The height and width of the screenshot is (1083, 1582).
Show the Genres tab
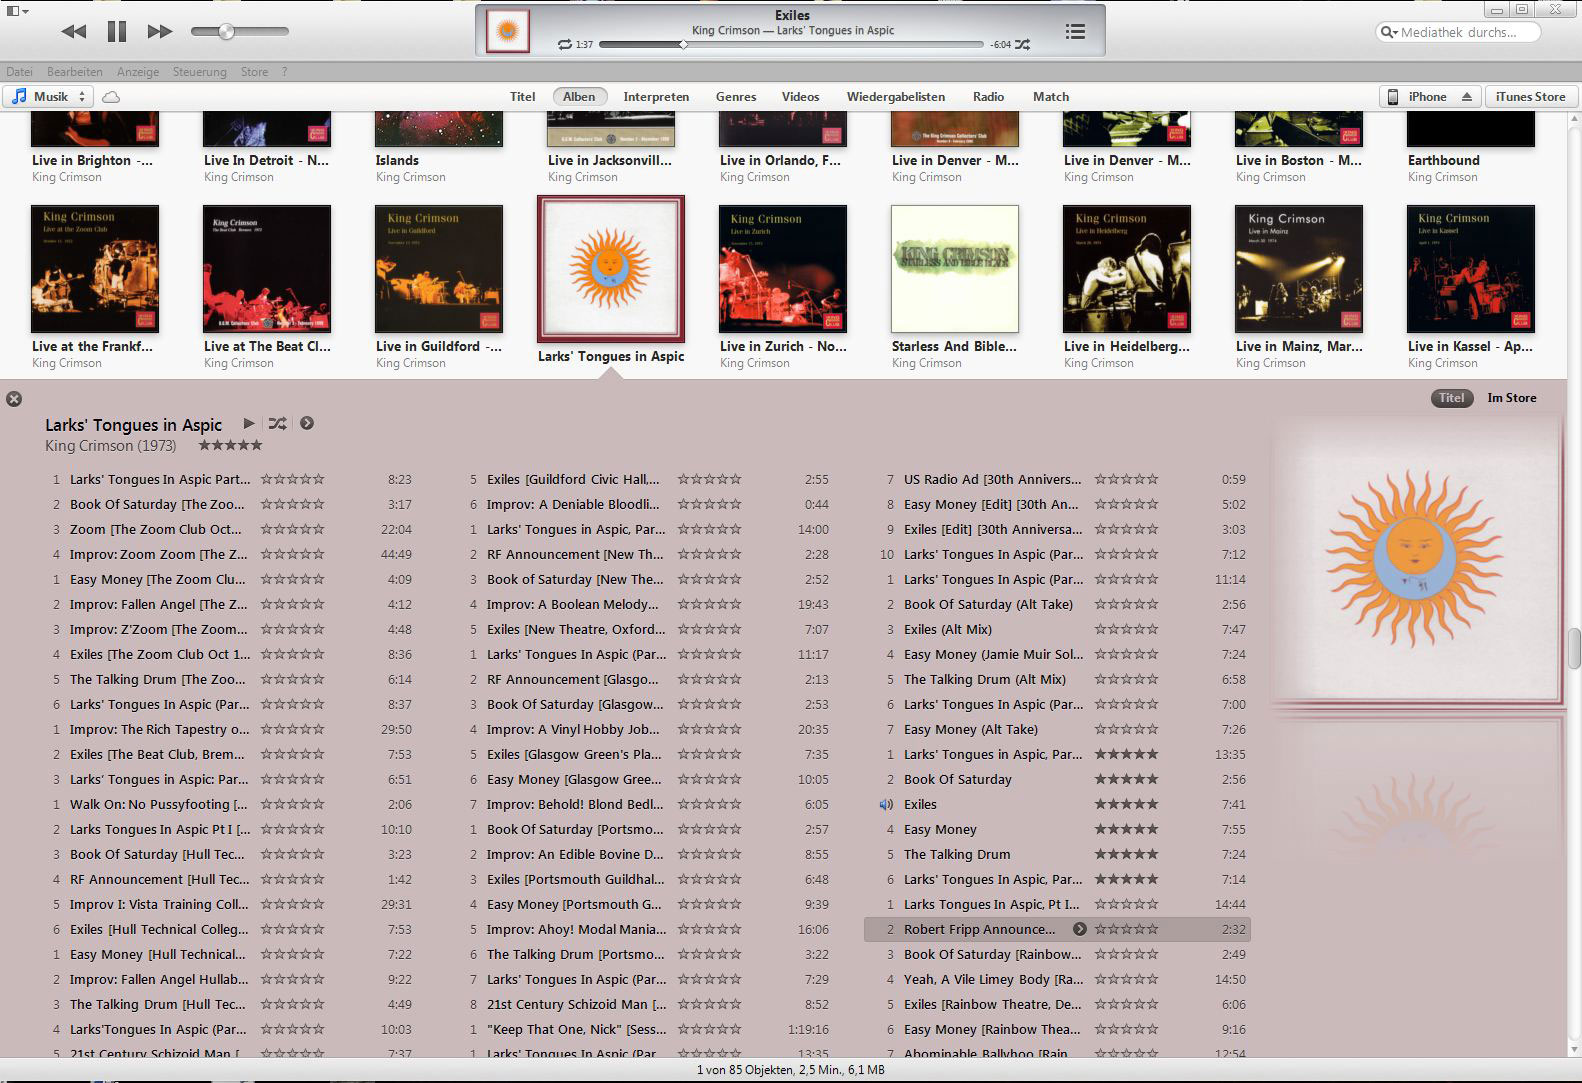[736, 97]
